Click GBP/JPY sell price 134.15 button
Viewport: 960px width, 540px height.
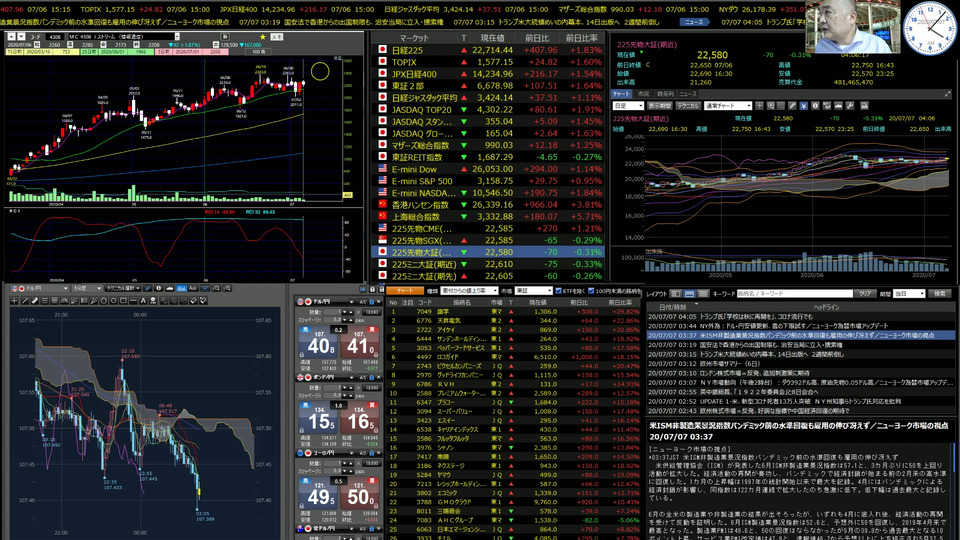click(320, 419)
